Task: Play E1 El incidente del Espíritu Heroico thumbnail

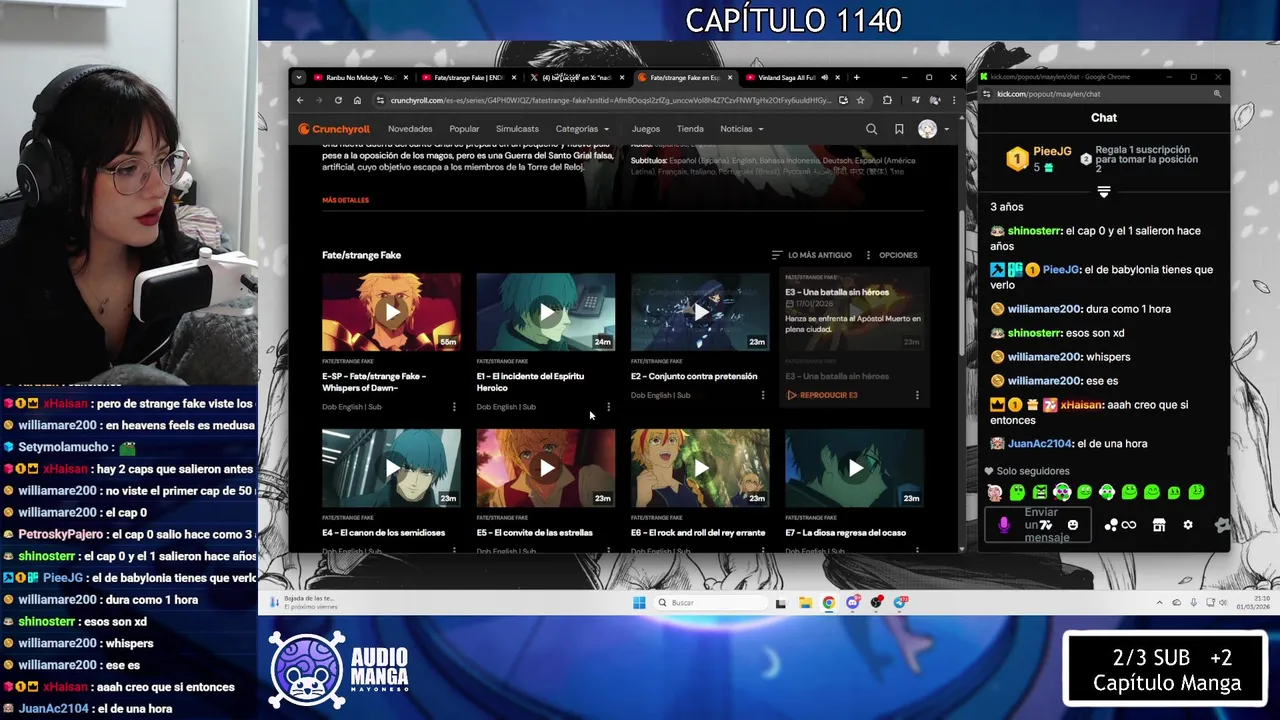Action: 546,312
